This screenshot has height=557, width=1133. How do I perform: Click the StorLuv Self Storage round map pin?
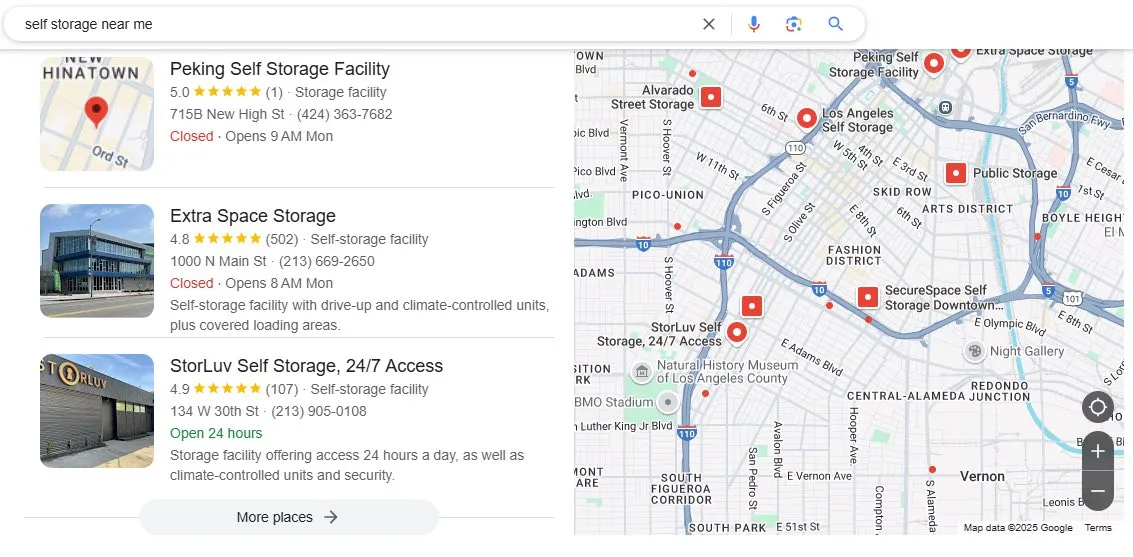tap(736, 332)
